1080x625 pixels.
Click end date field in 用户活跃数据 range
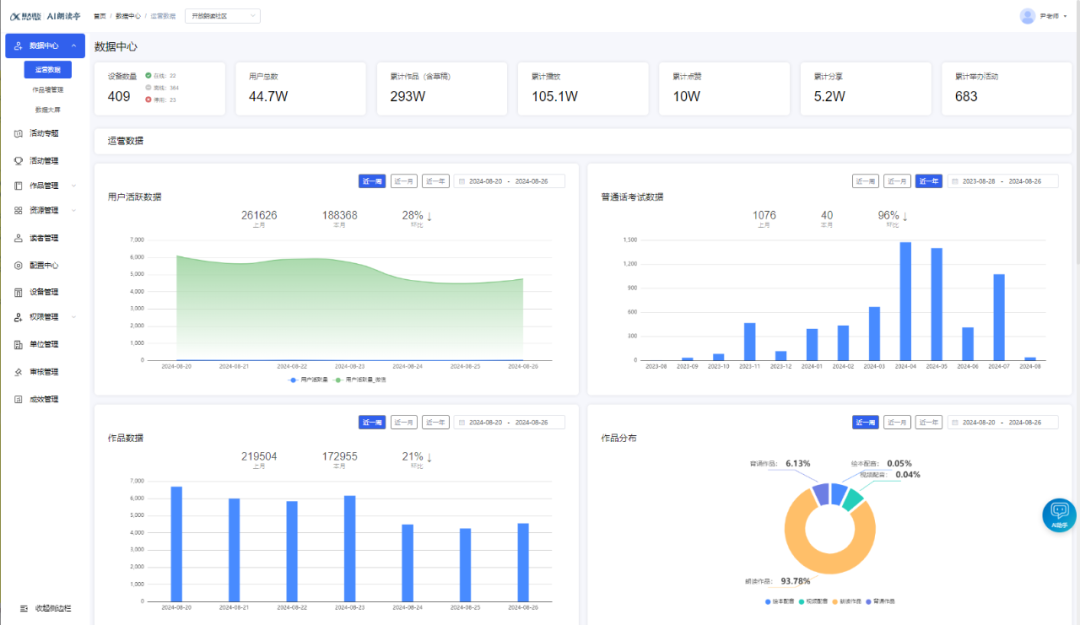pyautogui.click(x=531, y=181)
